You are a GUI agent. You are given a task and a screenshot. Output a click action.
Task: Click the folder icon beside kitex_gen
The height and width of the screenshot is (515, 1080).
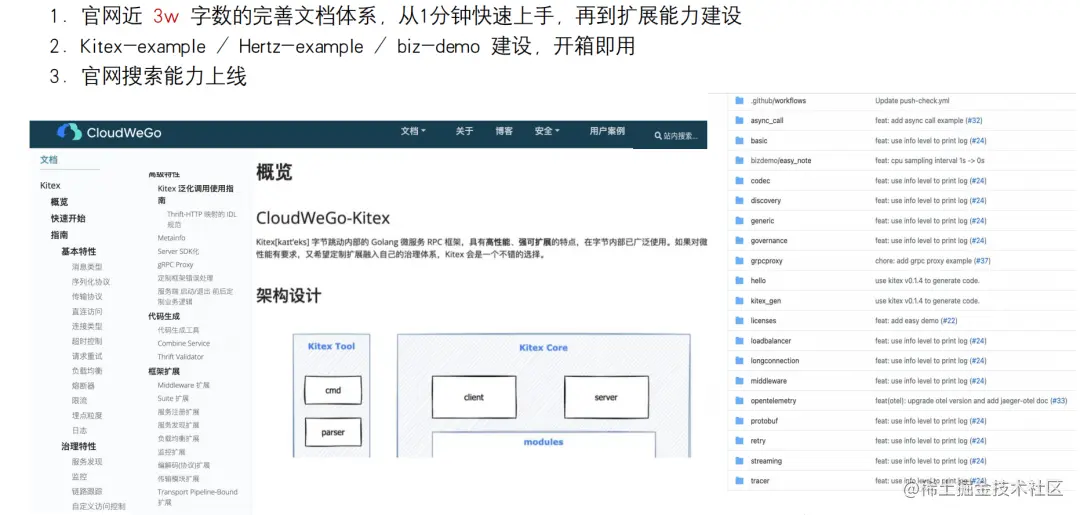point(739,301)
